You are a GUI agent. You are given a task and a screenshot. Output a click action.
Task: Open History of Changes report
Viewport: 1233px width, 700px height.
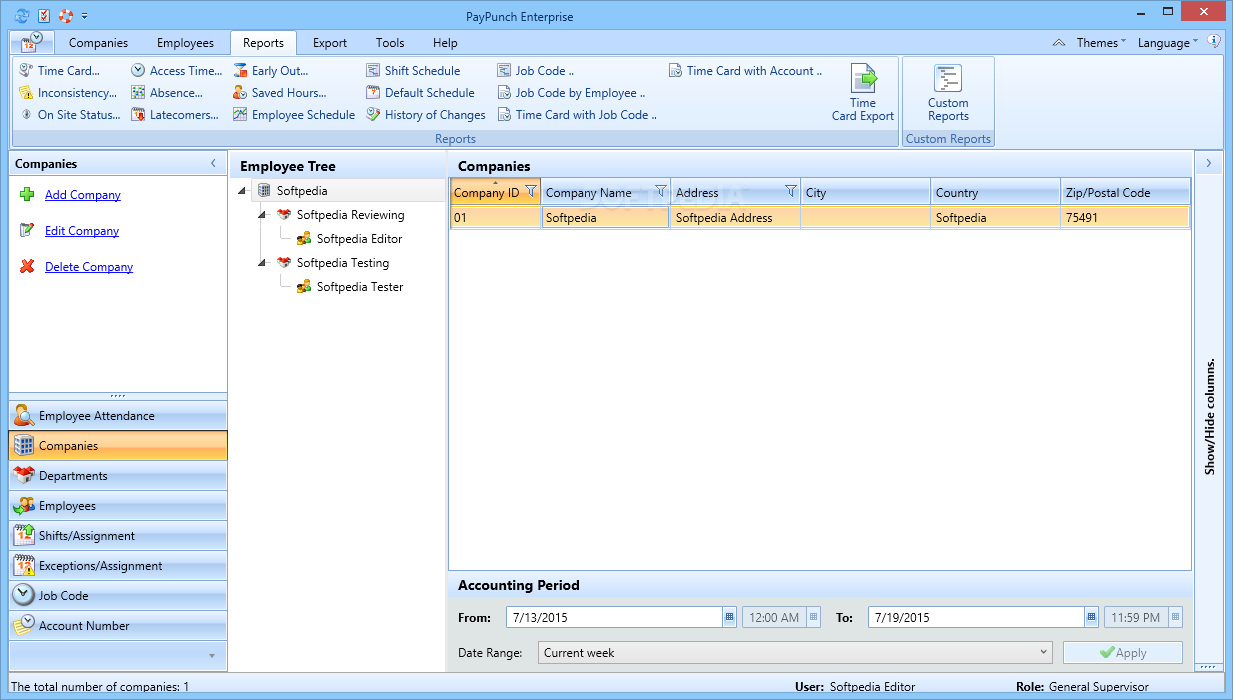click(x=426, y=115)
